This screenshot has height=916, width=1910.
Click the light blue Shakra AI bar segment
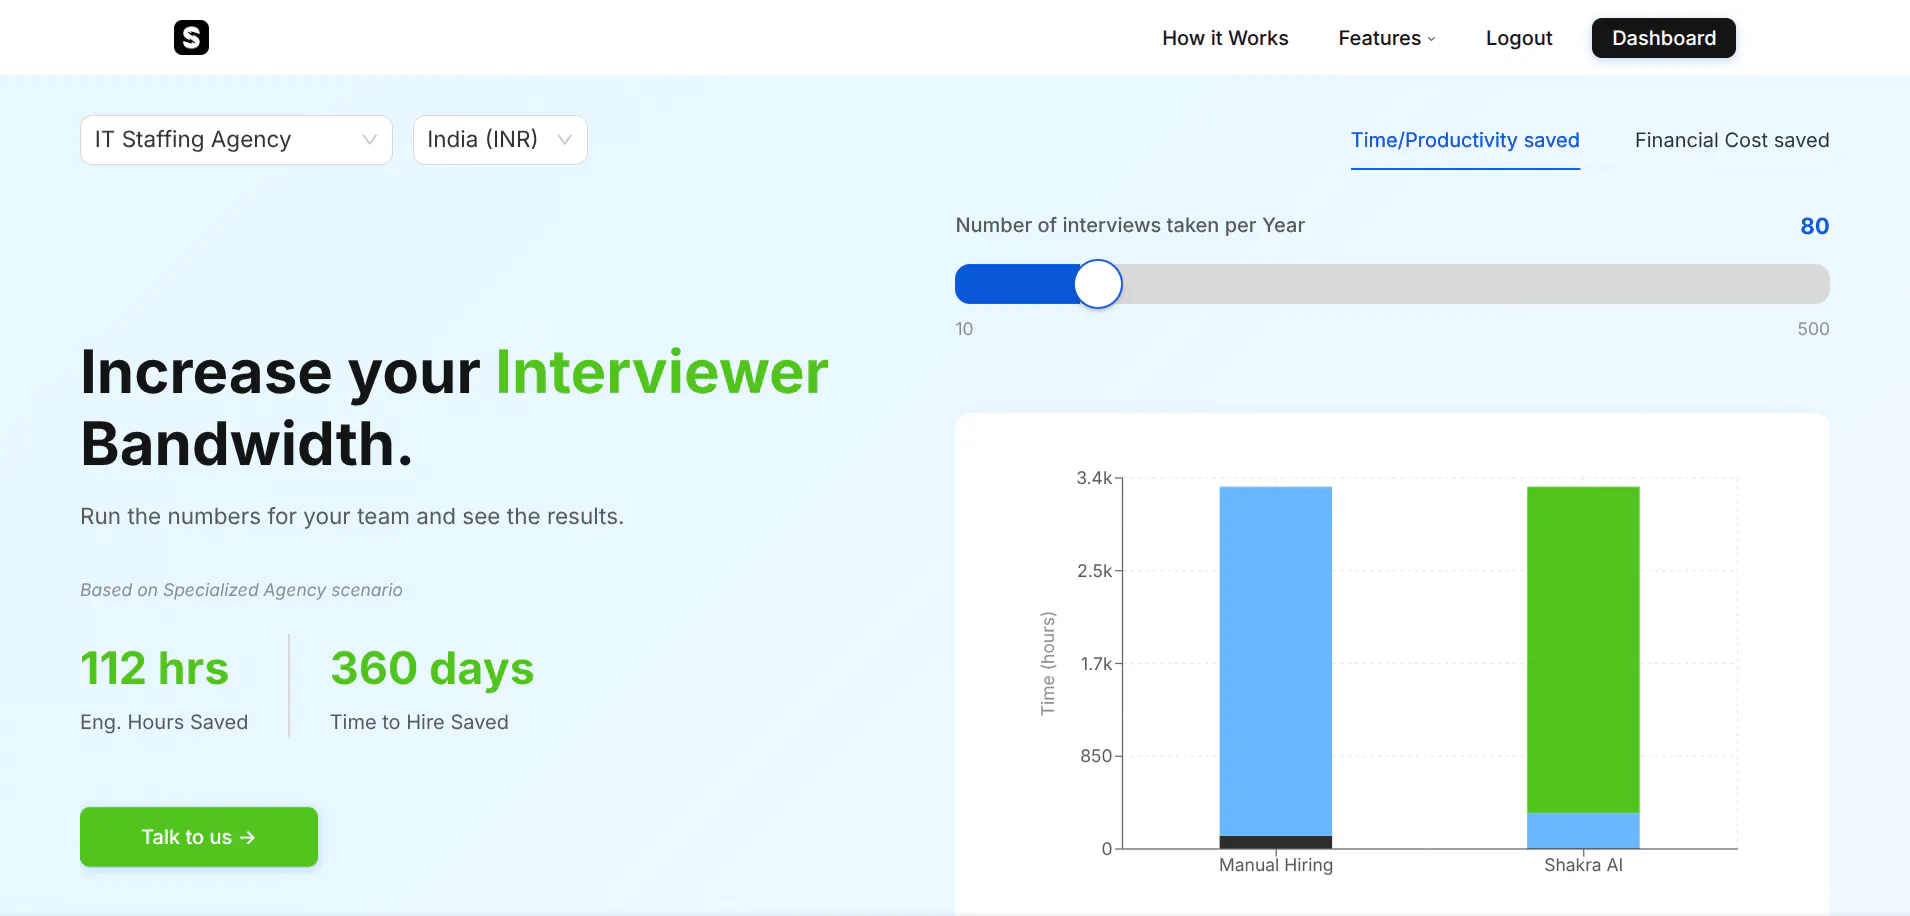(x=1583, y=831)
